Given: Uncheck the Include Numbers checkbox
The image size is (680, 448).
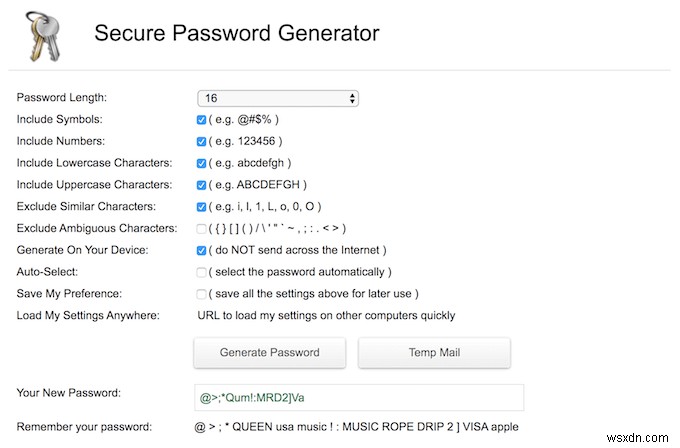Looking at the screenshot, I should coord(202,141).
